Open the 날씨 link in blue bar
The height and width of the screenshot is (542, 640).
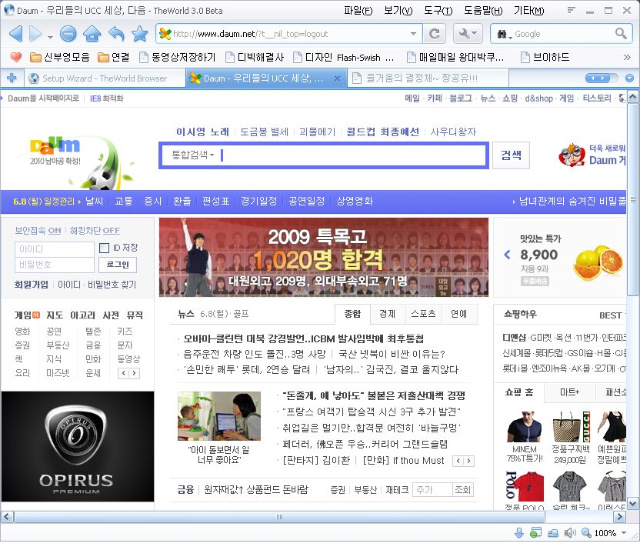pyautogui.click(x=94, y=201)
